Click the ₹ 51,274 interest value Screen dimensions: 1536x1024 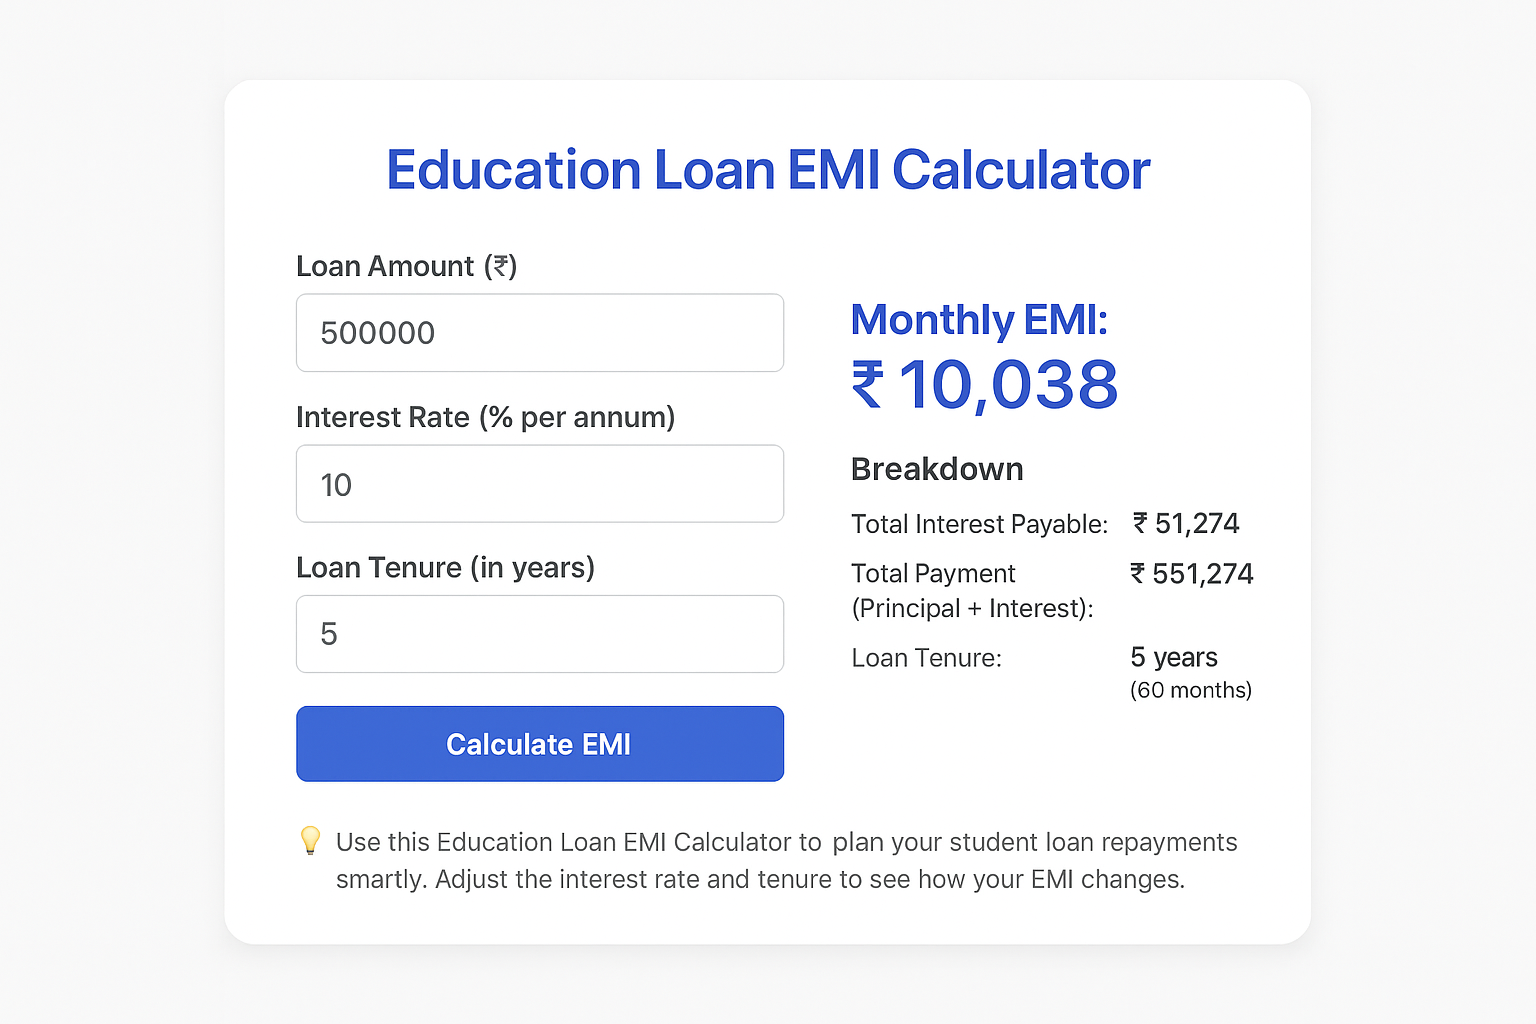(1186, 523)
